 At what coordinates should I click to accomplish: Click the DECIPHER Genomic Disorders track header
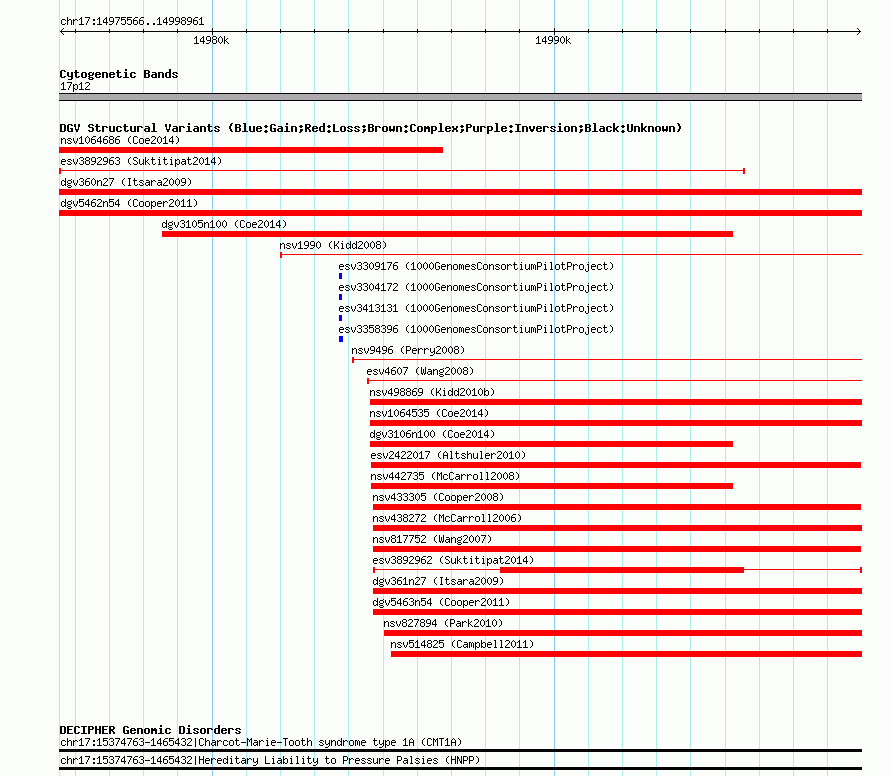click(x=150, y=730)
